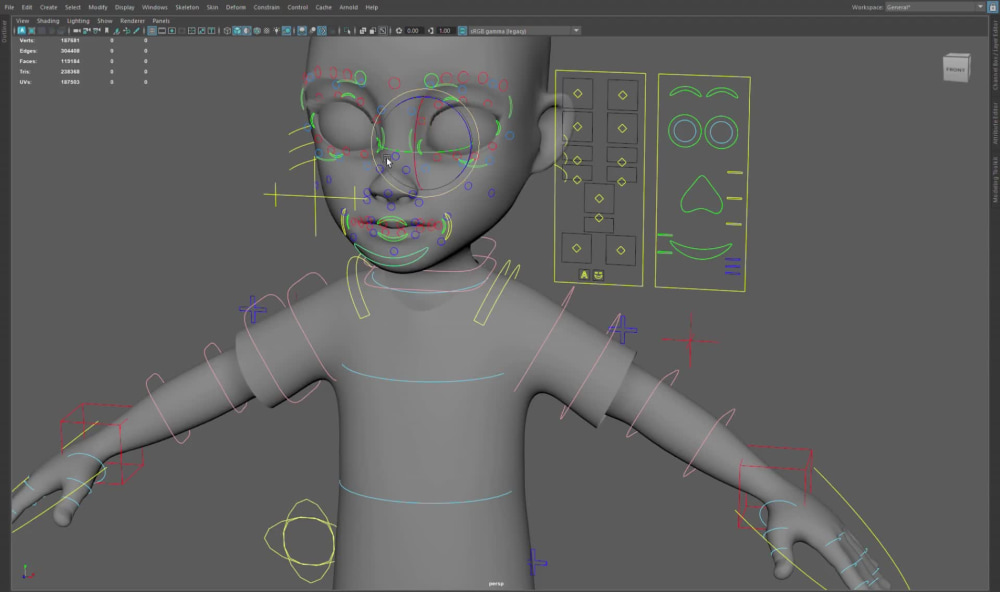Select the left eyebrow control in face panel
Viewport: 1000px width, 592px height.
[685, 92]
